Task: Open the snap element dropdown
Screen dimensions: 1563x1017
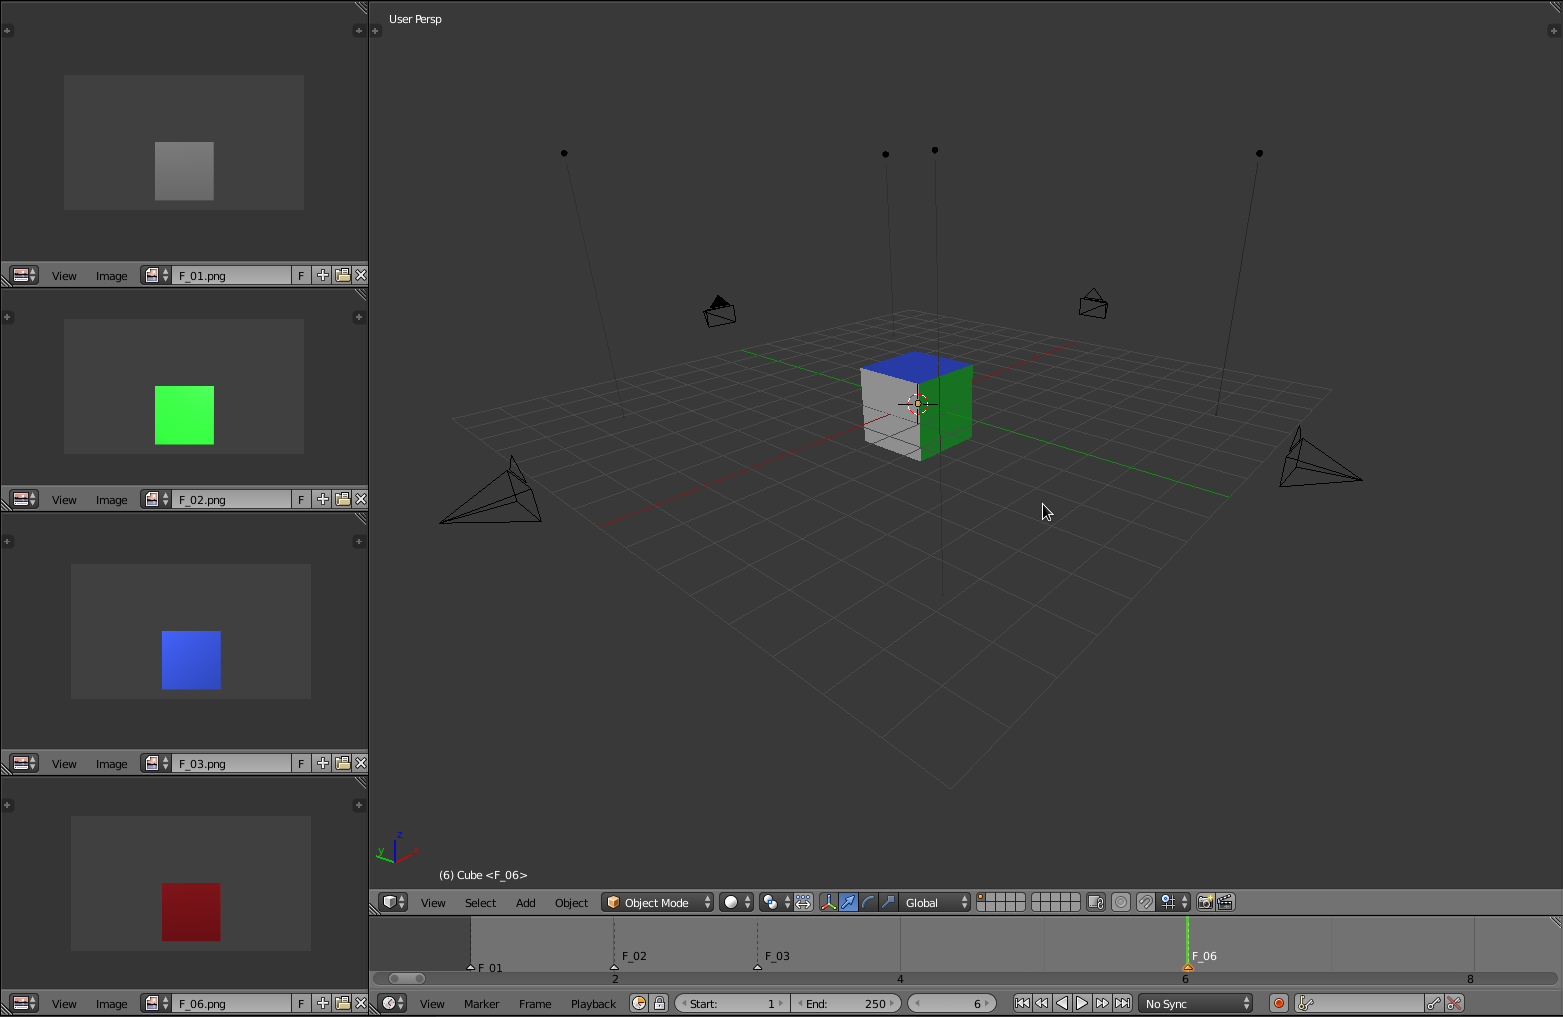Action: (1174, 902)
